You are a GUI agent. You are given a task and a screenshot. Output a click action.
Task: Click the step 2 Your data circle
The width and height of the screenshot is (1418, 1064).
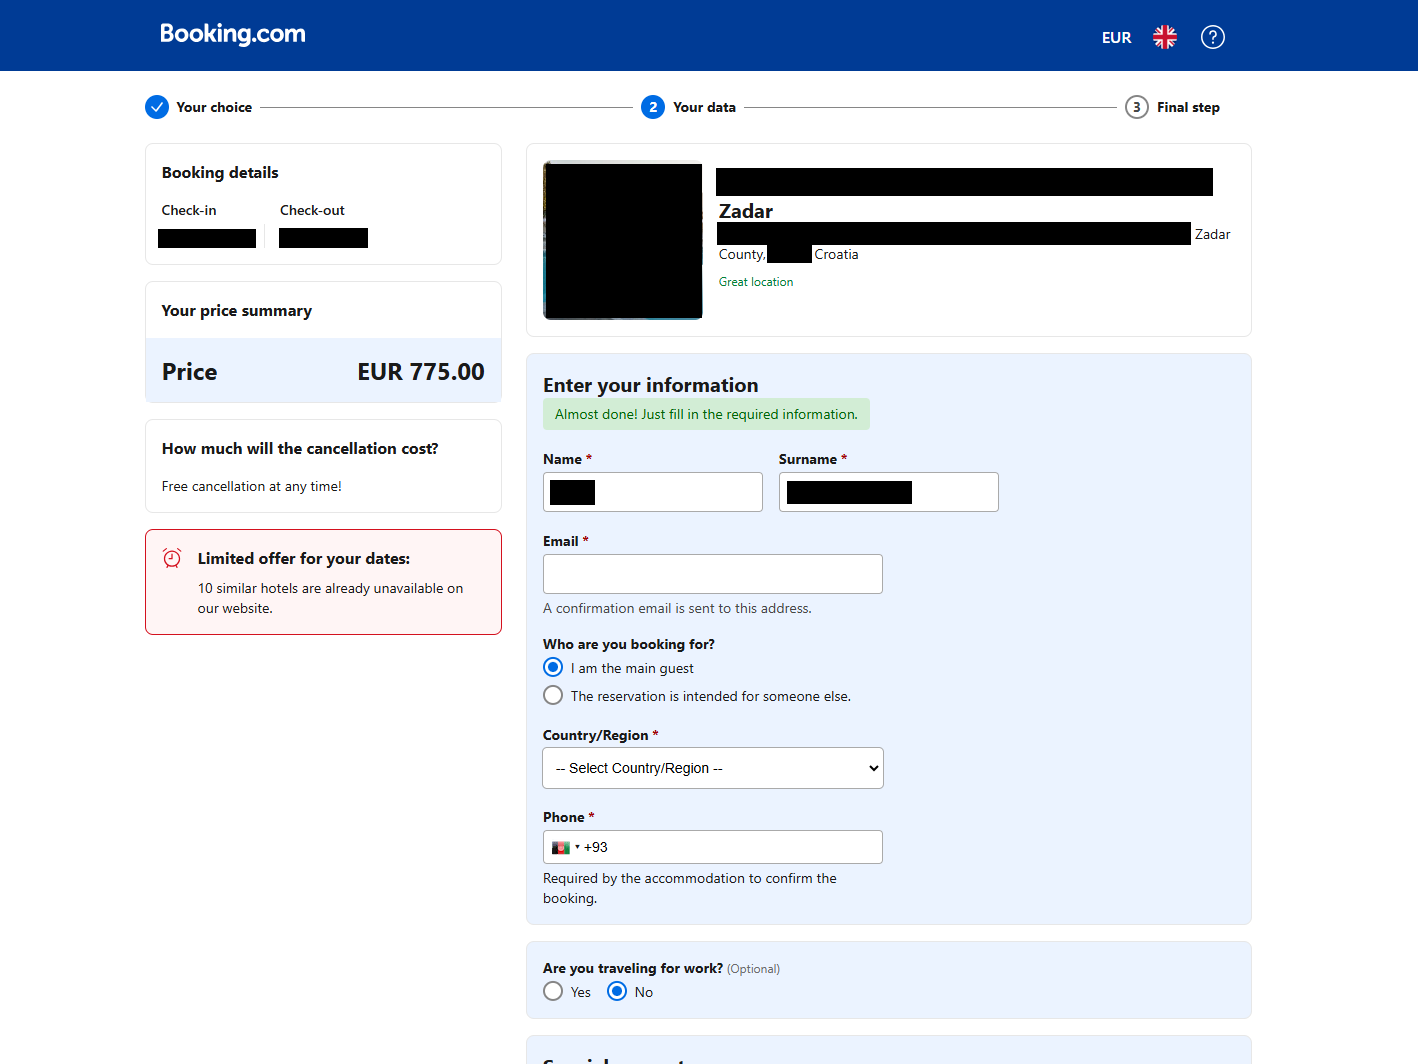click(x=653, y=107)
